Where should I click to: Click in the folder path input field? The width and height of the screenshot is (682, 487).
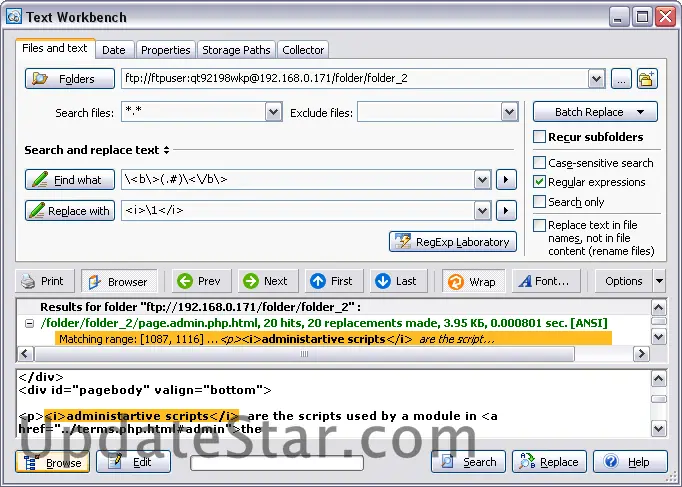click(354, 79)
